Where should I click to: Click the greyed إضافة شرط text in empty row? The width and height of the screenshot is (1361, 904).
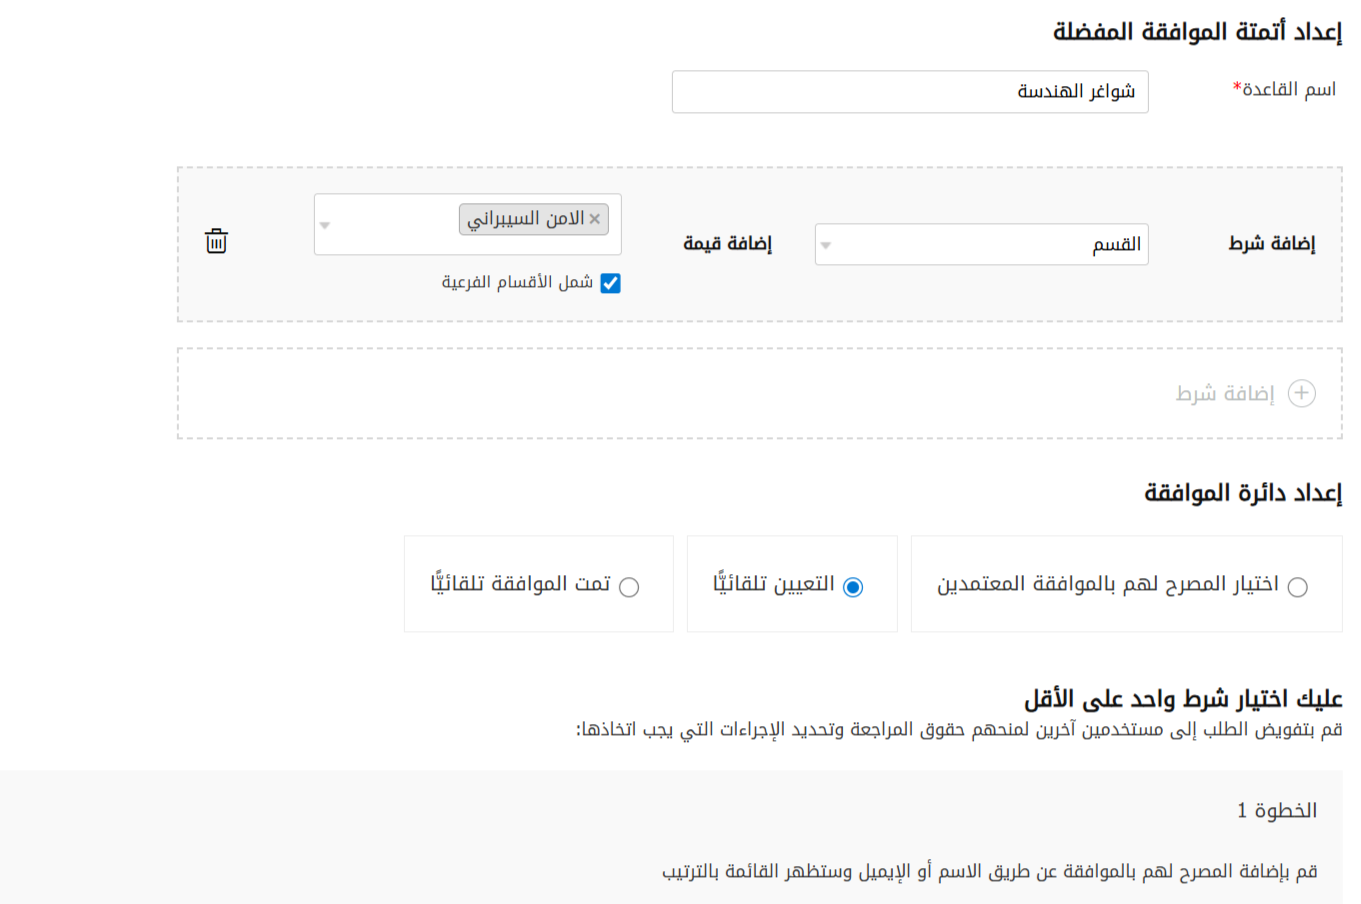1225,394
